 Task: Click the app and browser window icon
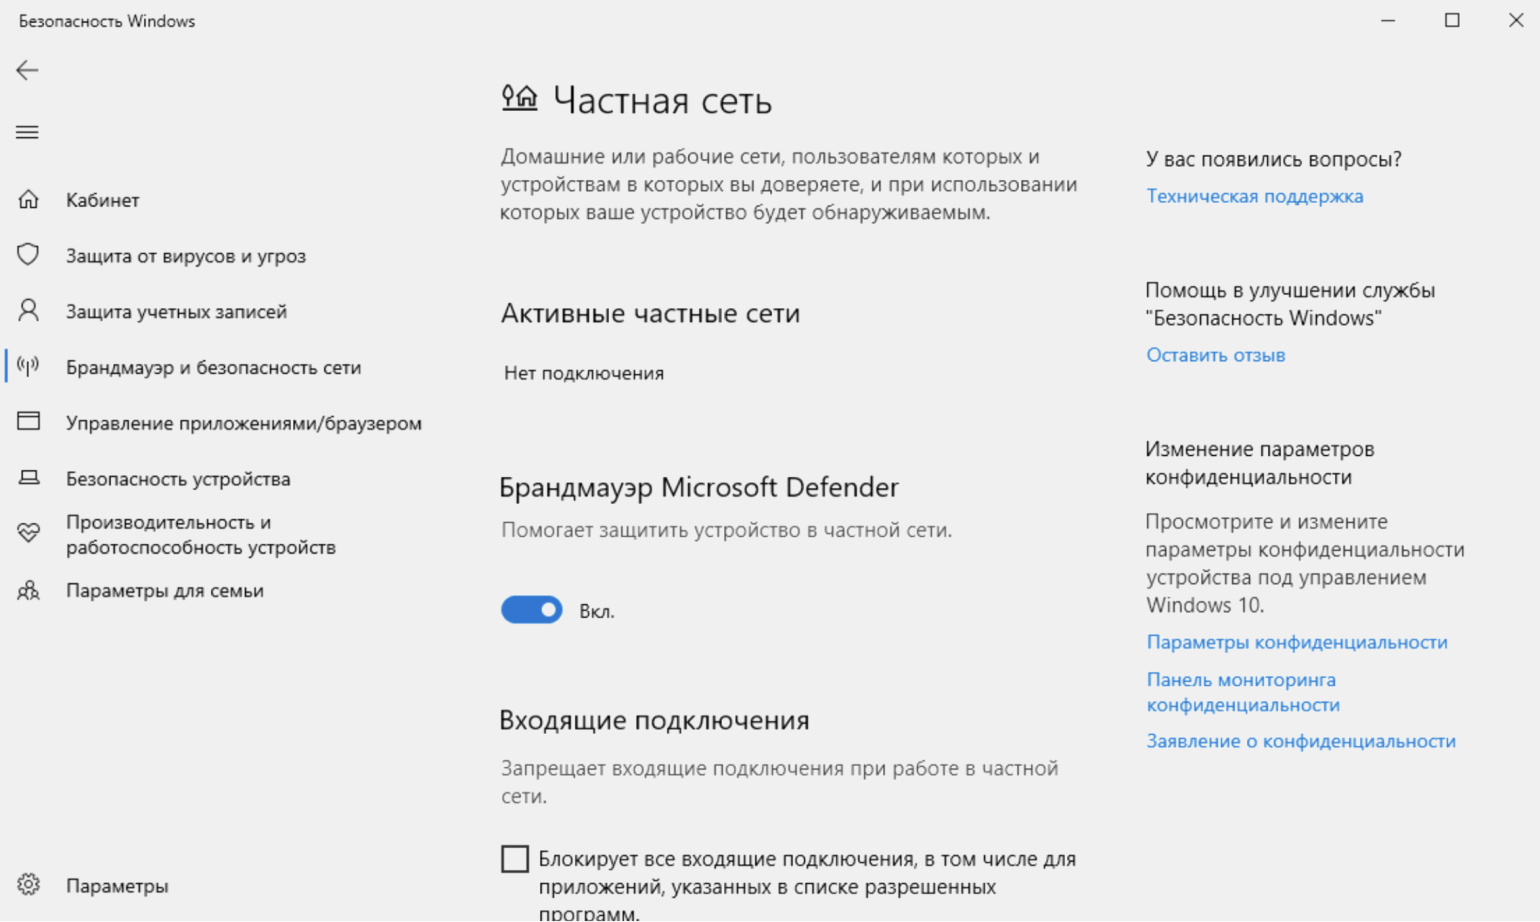coord(28,422)
